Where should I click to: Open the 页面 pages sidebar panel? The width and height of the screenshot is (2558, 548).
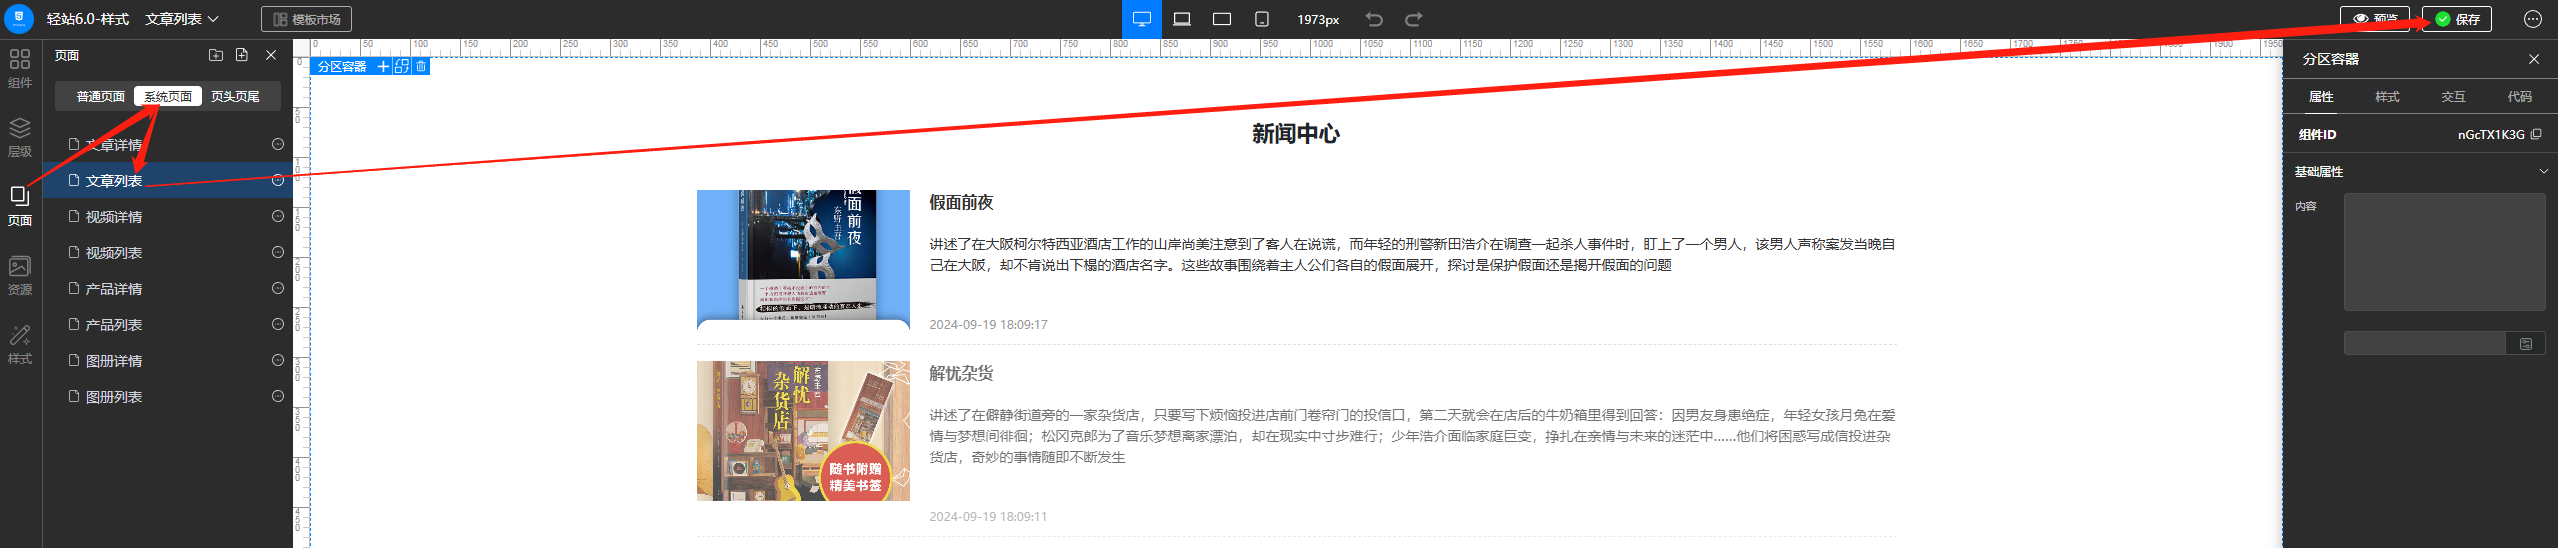click(x=20, y=206)
